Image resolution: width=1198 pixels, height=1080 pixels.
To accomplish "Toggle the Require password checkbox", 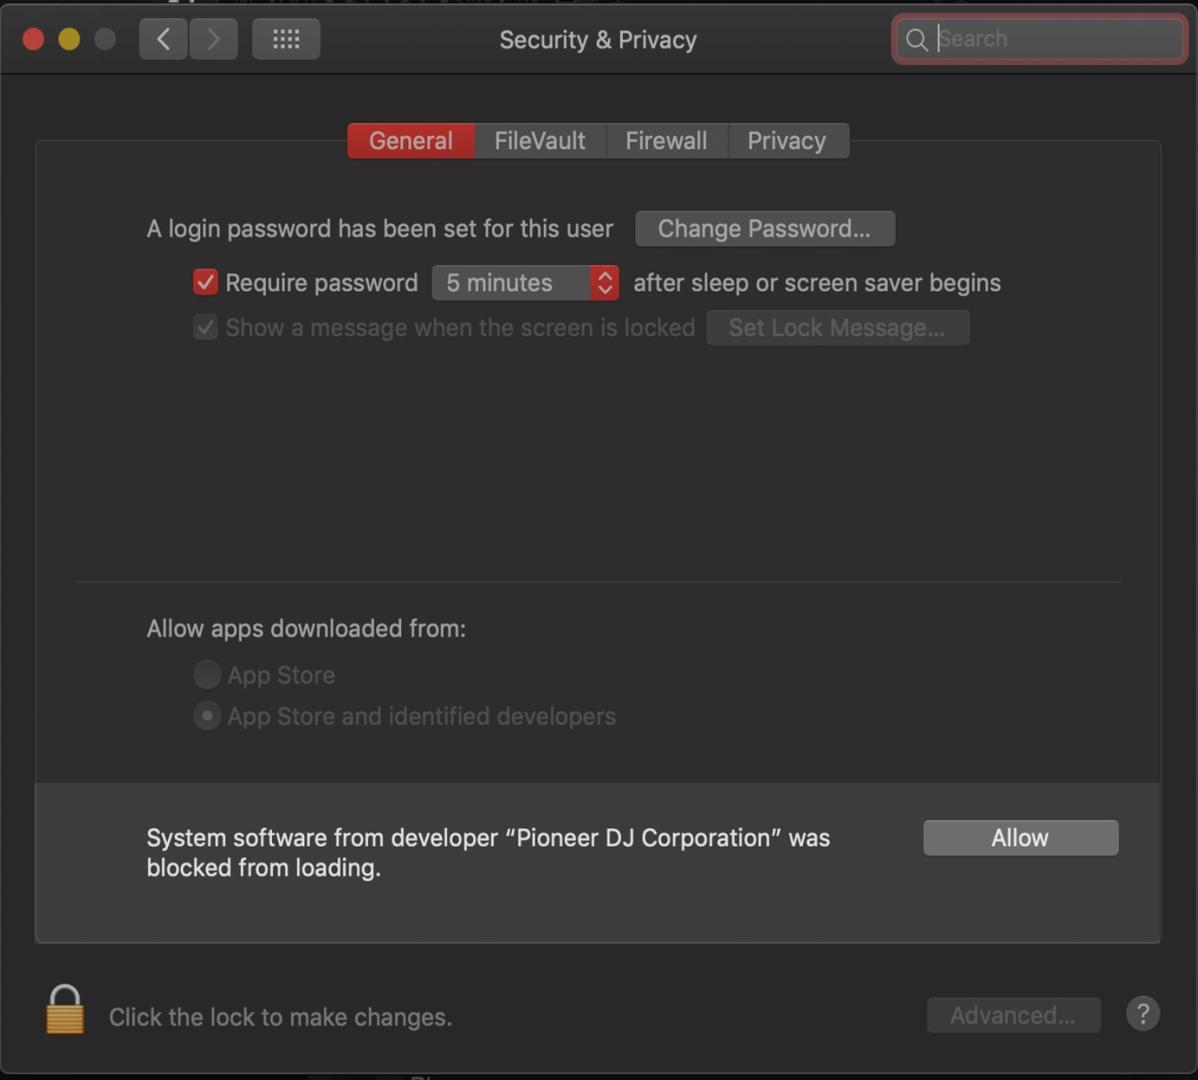I will tap(205, 283).
